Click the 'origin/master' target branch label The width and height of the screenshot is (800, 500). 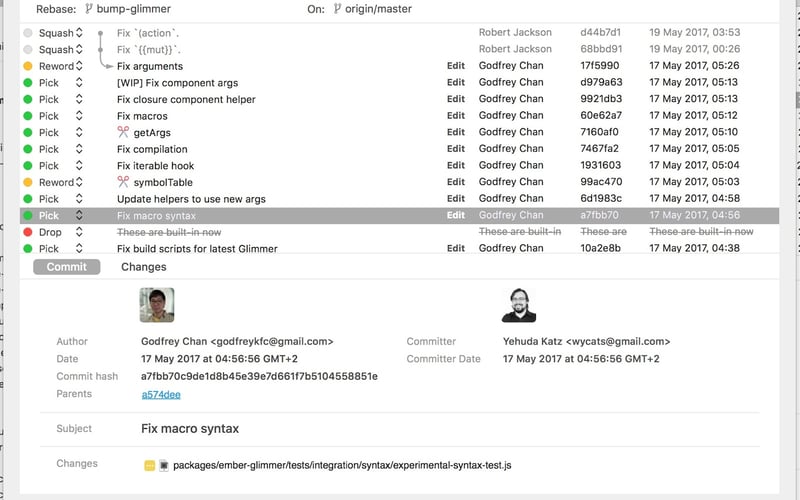(x=378, y=9)
